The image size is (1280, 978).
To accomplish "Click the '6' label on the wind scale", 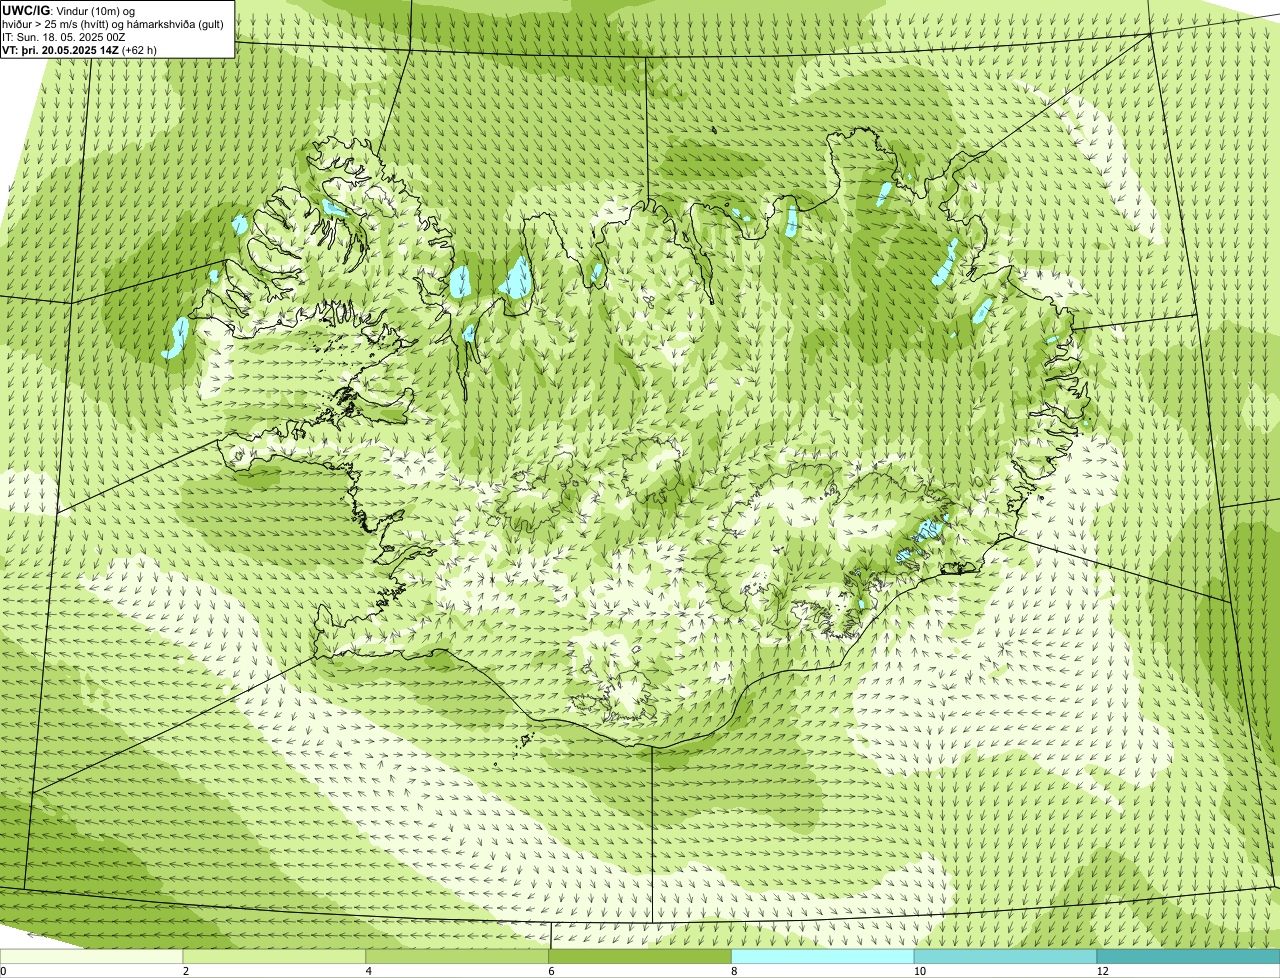I will [x=552, y=971].
